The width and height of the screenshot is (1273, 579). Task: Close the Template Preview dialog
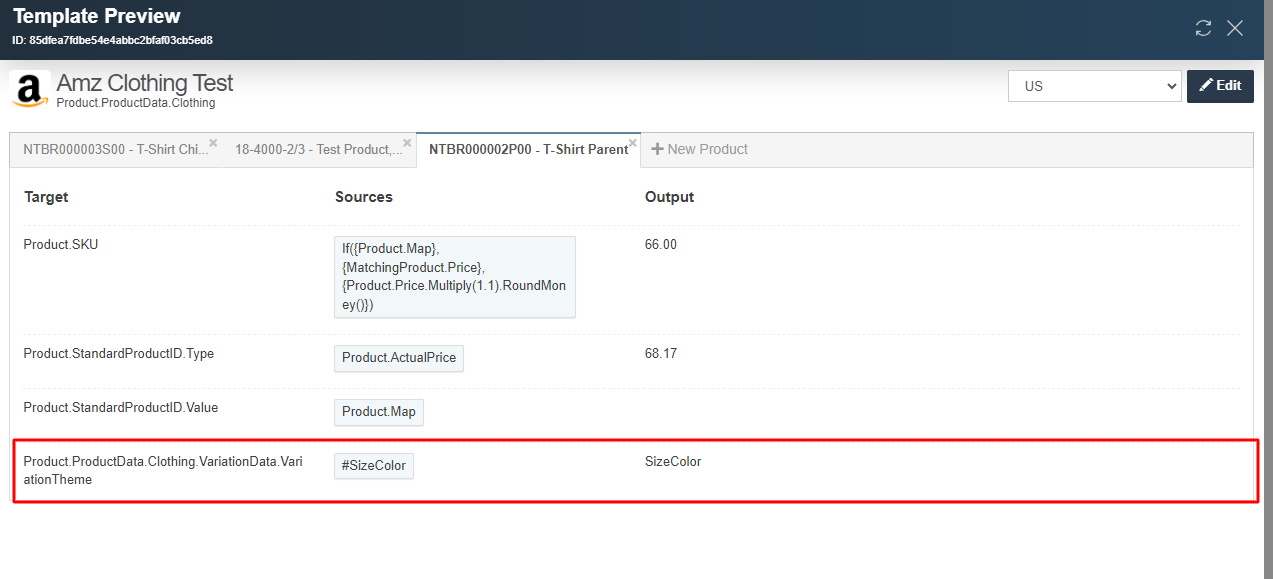point(1235,29)
